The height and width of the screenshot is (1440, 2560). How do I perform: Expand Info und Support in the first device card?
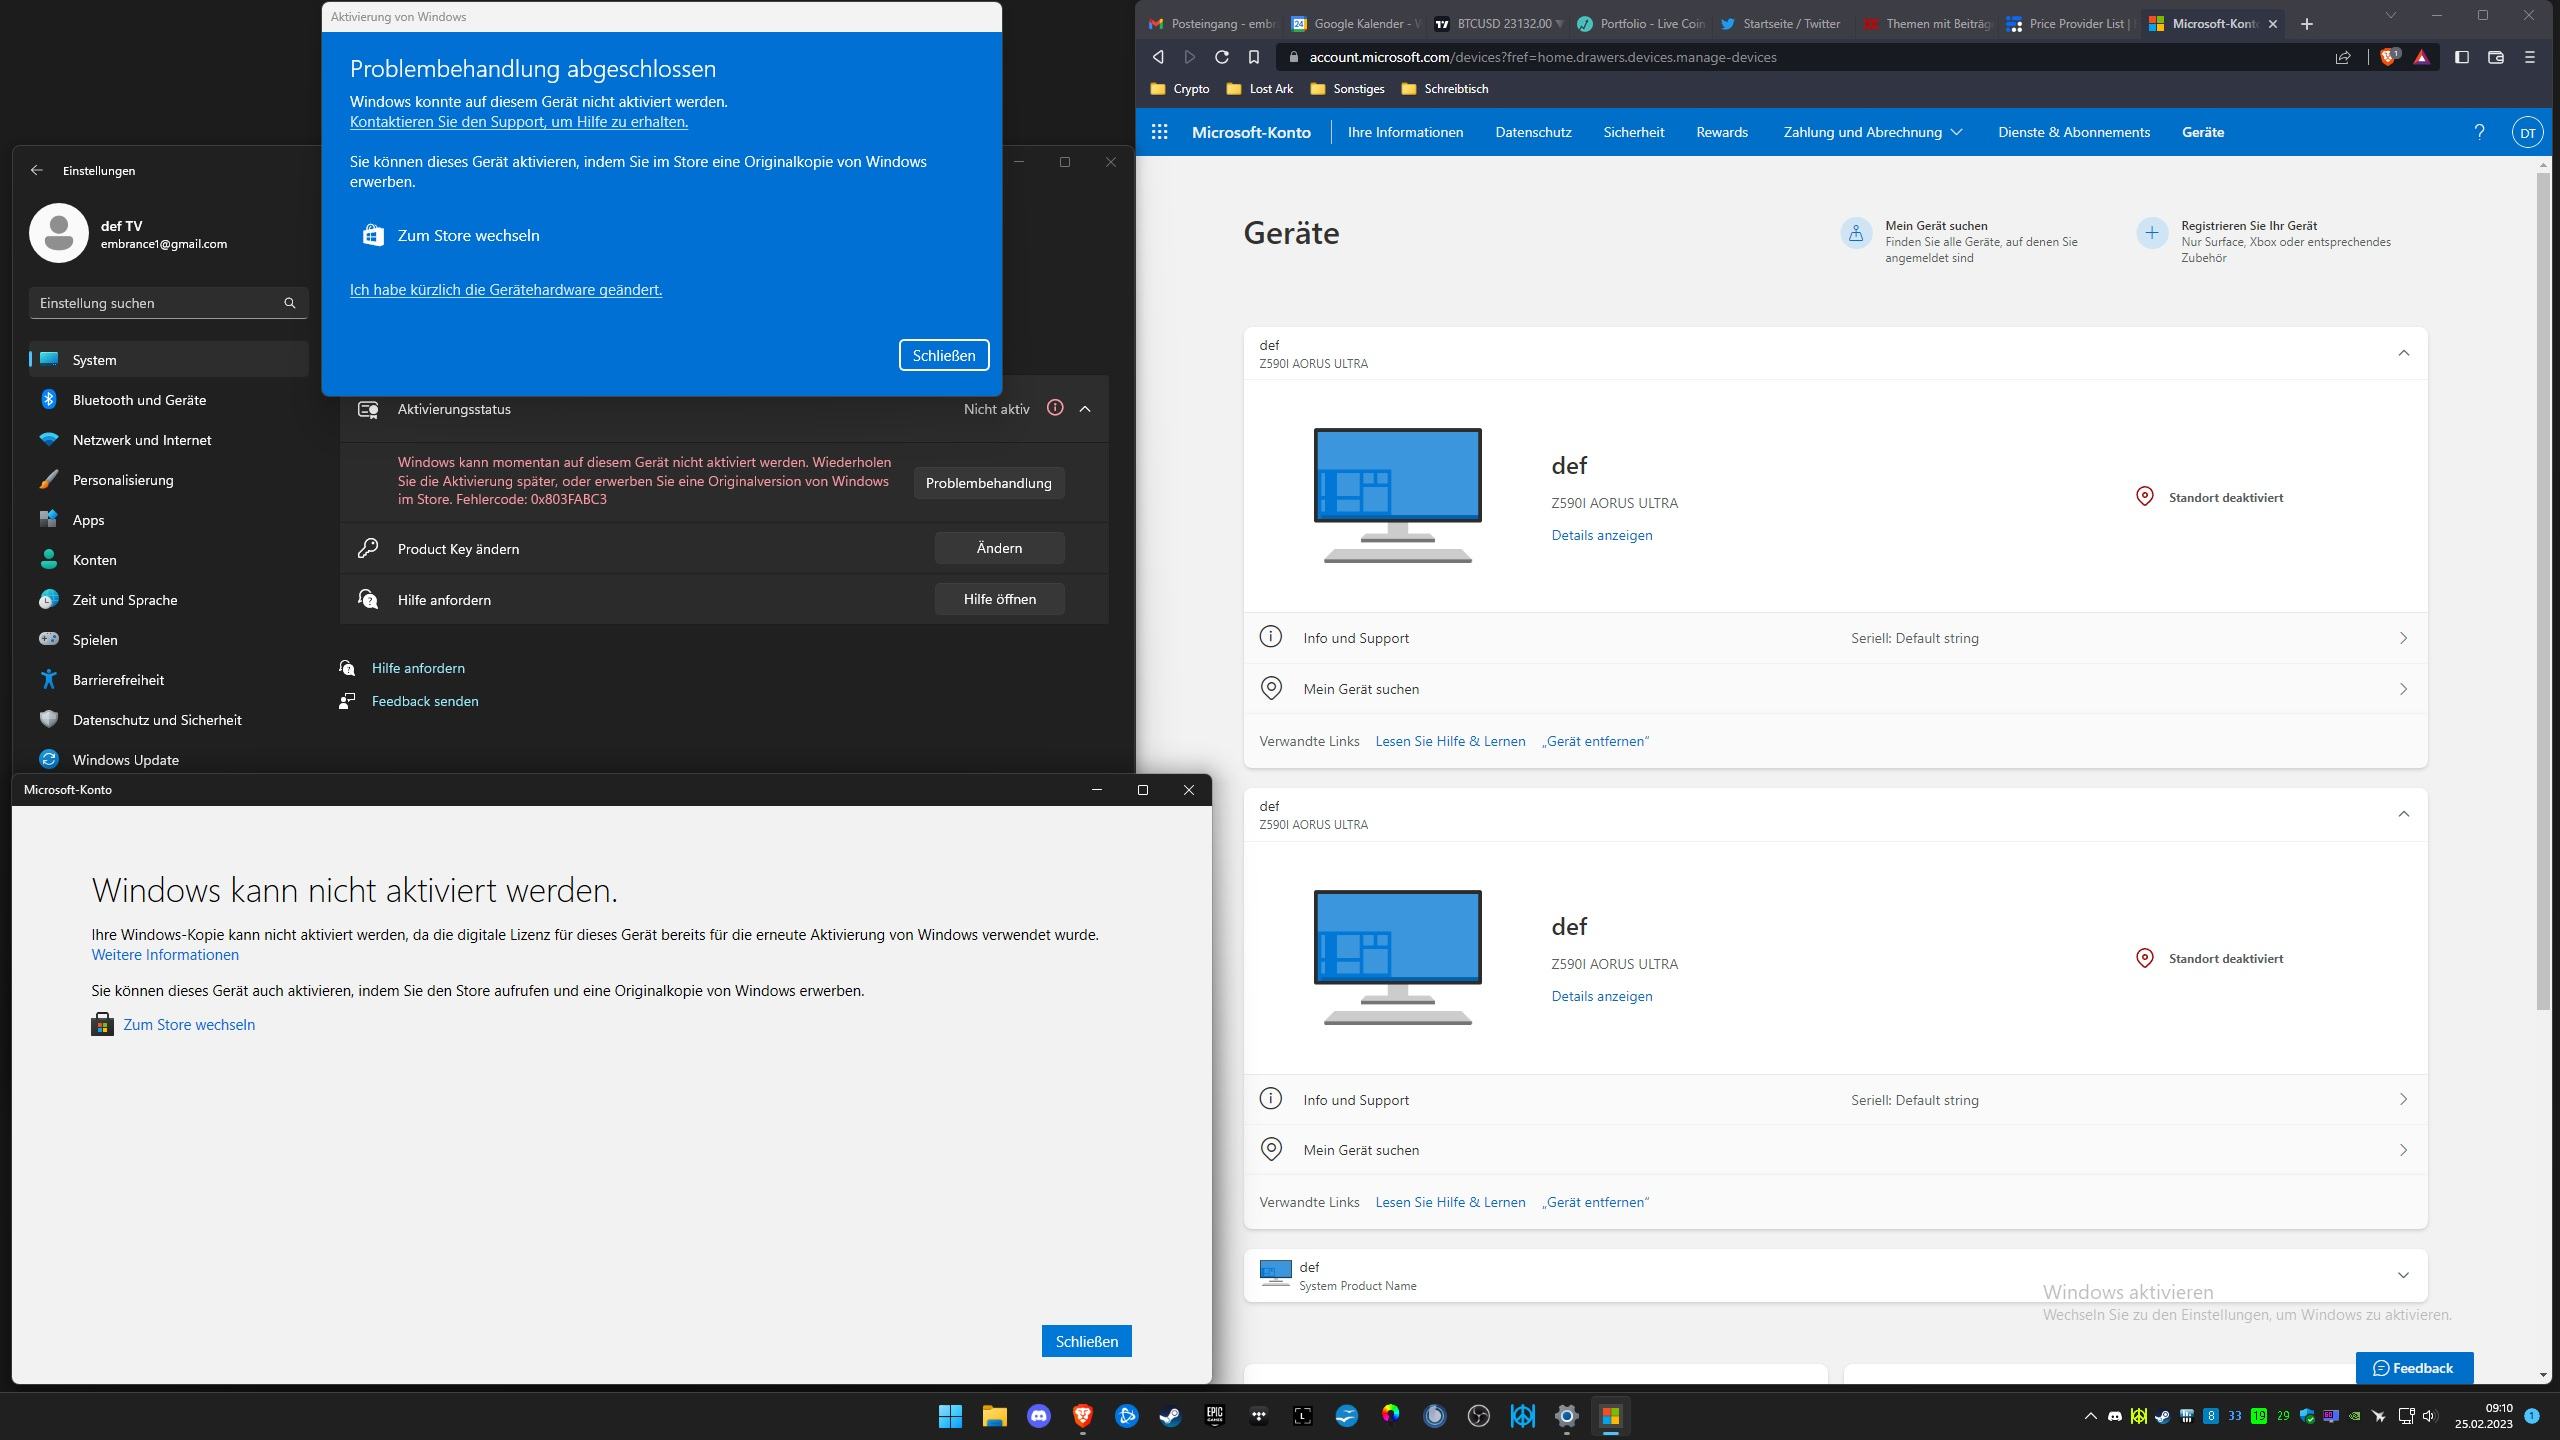click(1835, 638)
